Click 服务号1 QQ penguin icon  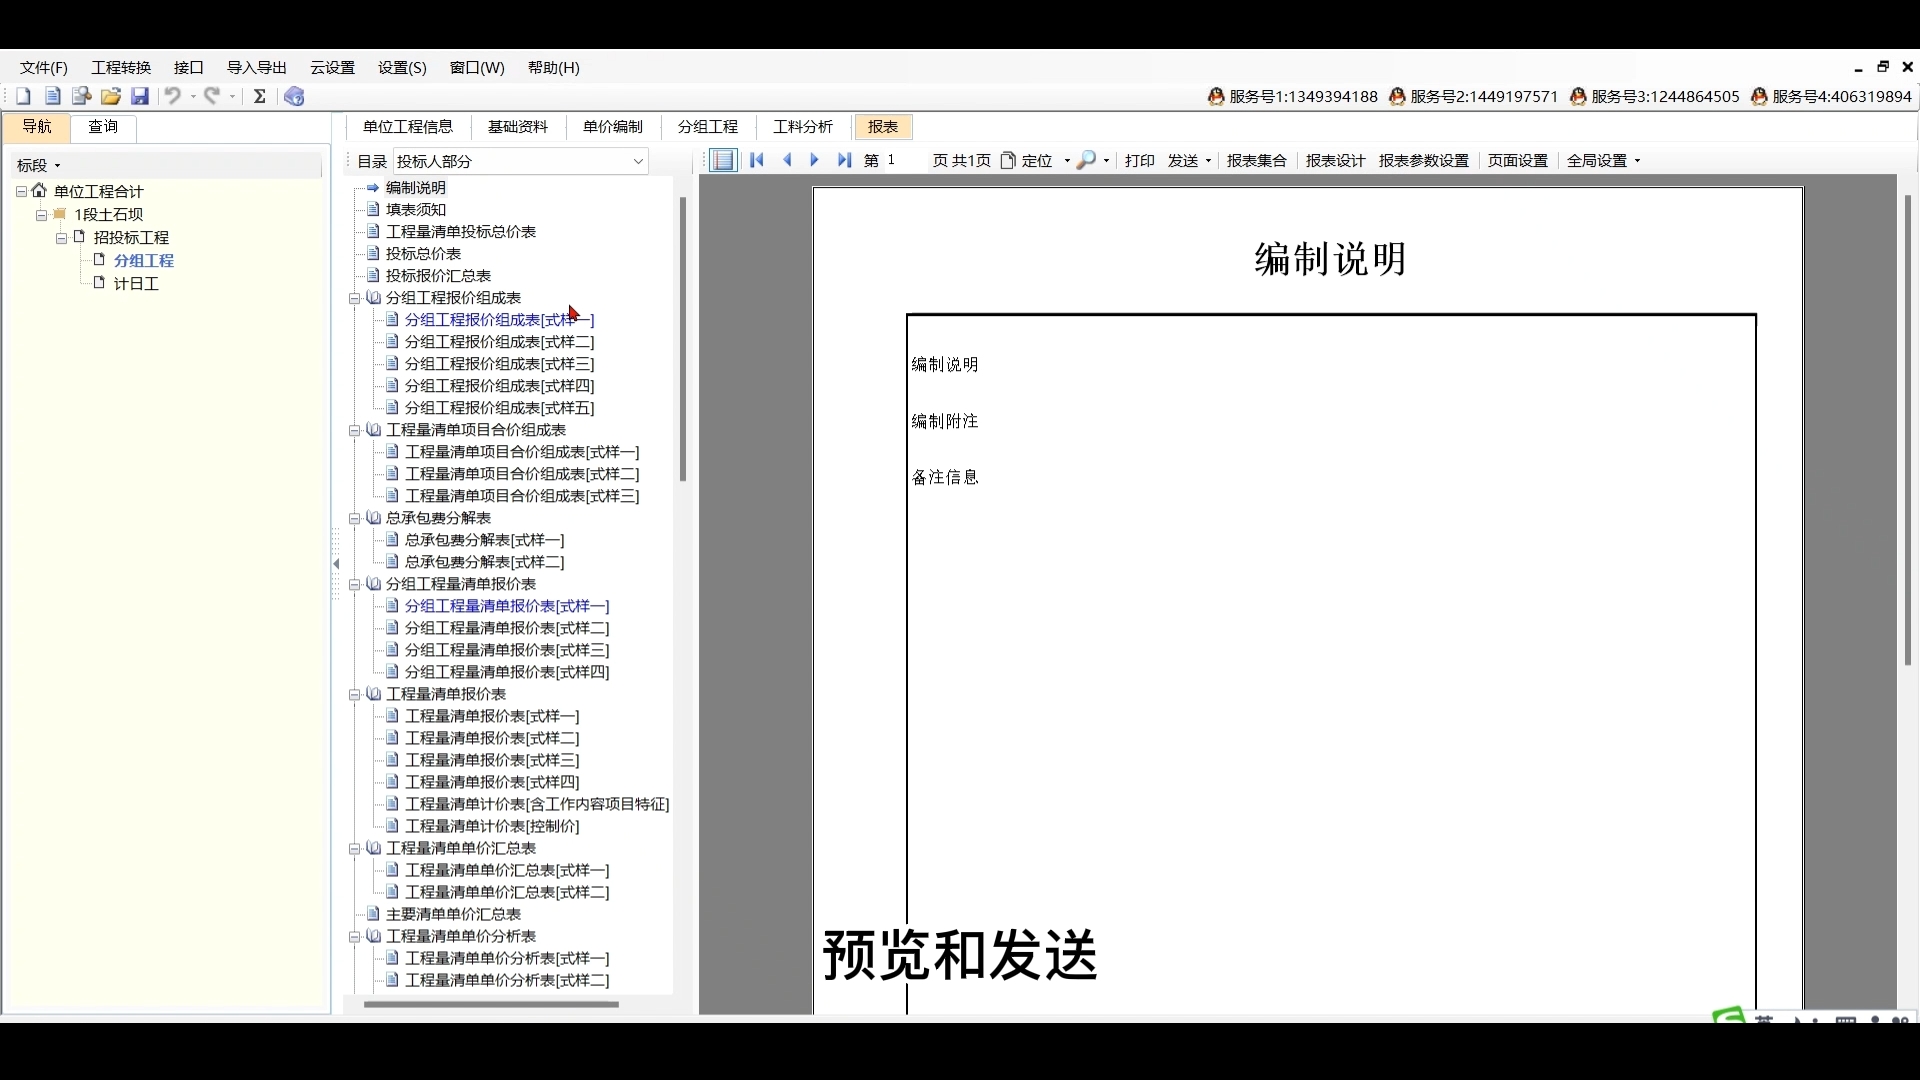point(1216,97)
